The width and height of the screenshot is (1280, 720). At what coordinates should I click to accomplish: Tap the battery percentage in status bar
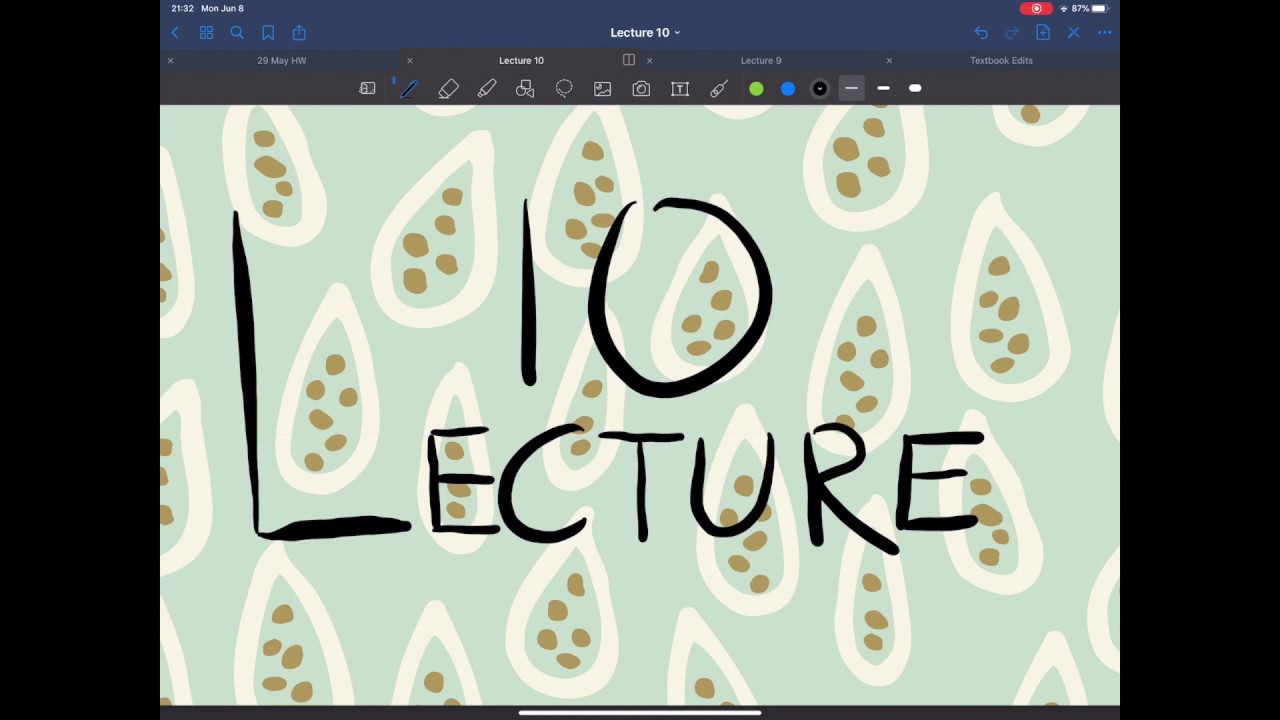(x=1080, y=8)
